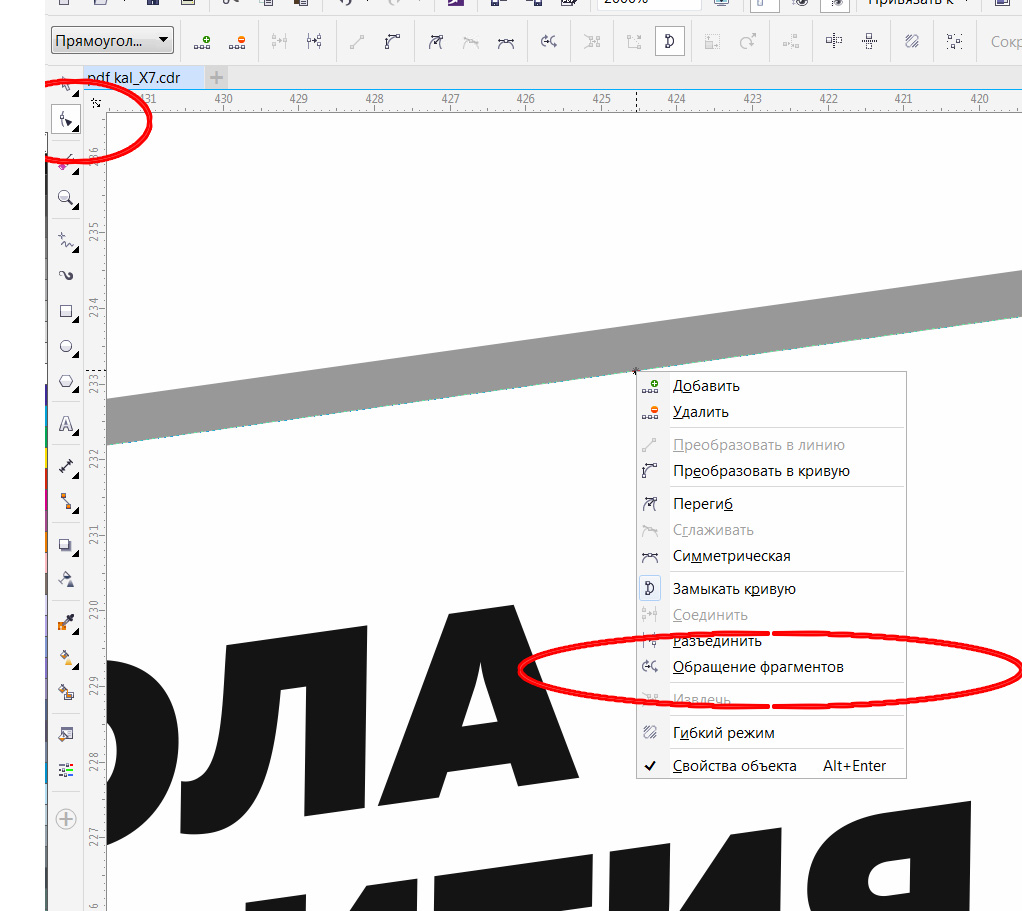The width and height of the screenshot is (1022, 911).
Task: Click Convert to Curve icon in property bar
Action: click(392, 42)
